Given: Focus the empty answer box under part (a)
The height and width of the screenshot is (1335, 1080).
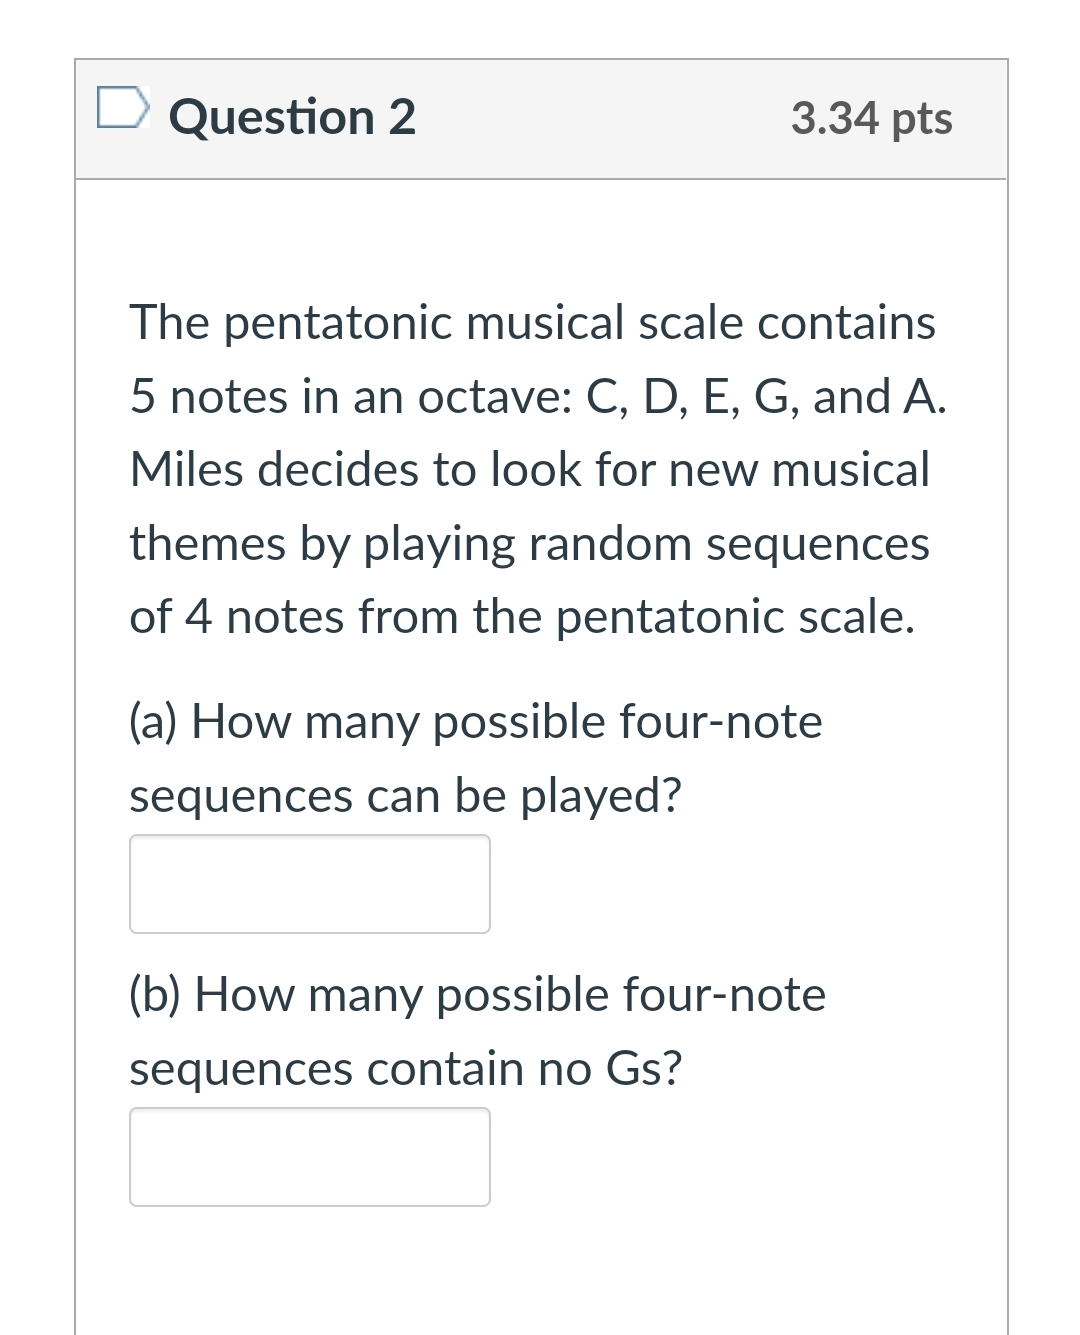Looking at the screenshot, I should pos(310,884).
